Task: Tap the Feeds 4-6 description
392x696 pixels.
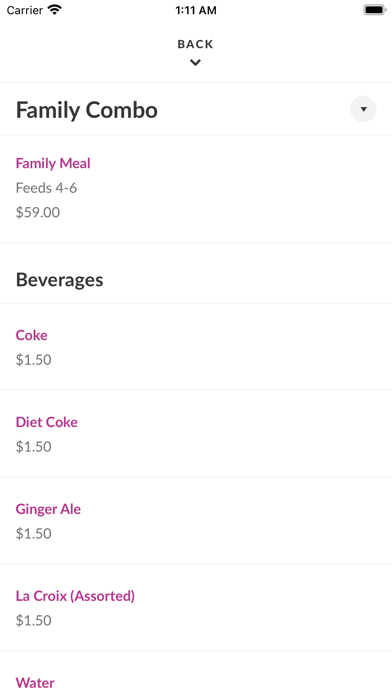Action: [46, 188]
